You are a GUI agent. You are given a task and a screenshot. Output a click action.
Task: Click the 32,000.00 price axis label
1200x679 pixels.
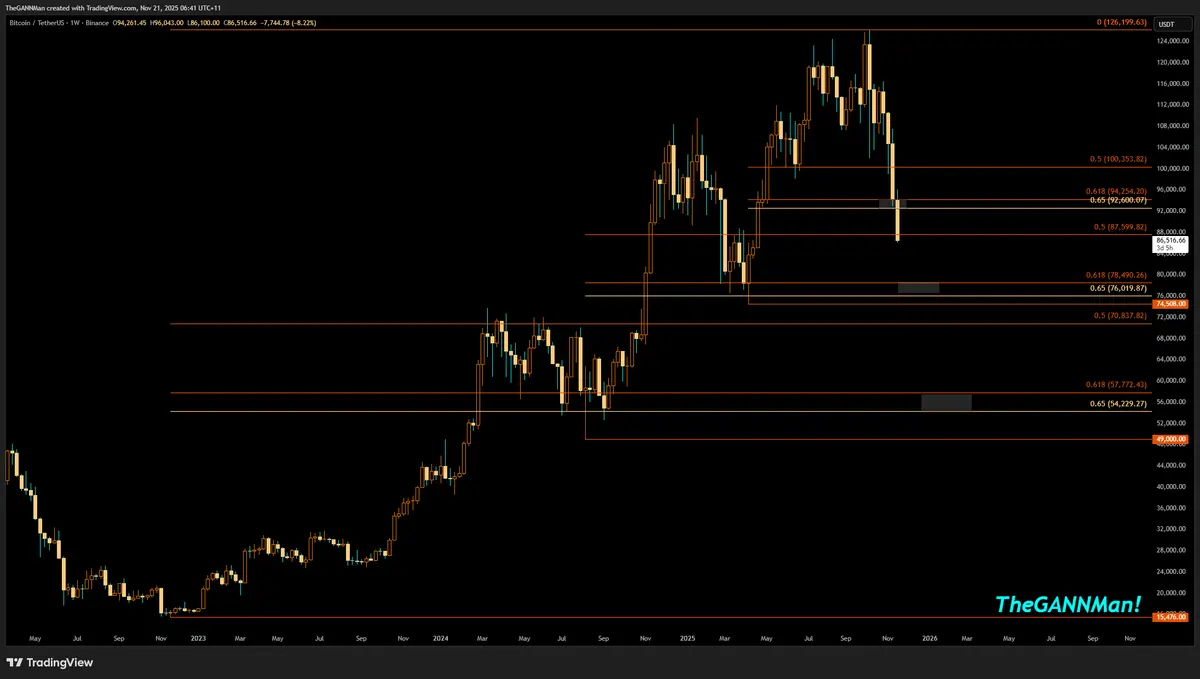[1171, 529]
